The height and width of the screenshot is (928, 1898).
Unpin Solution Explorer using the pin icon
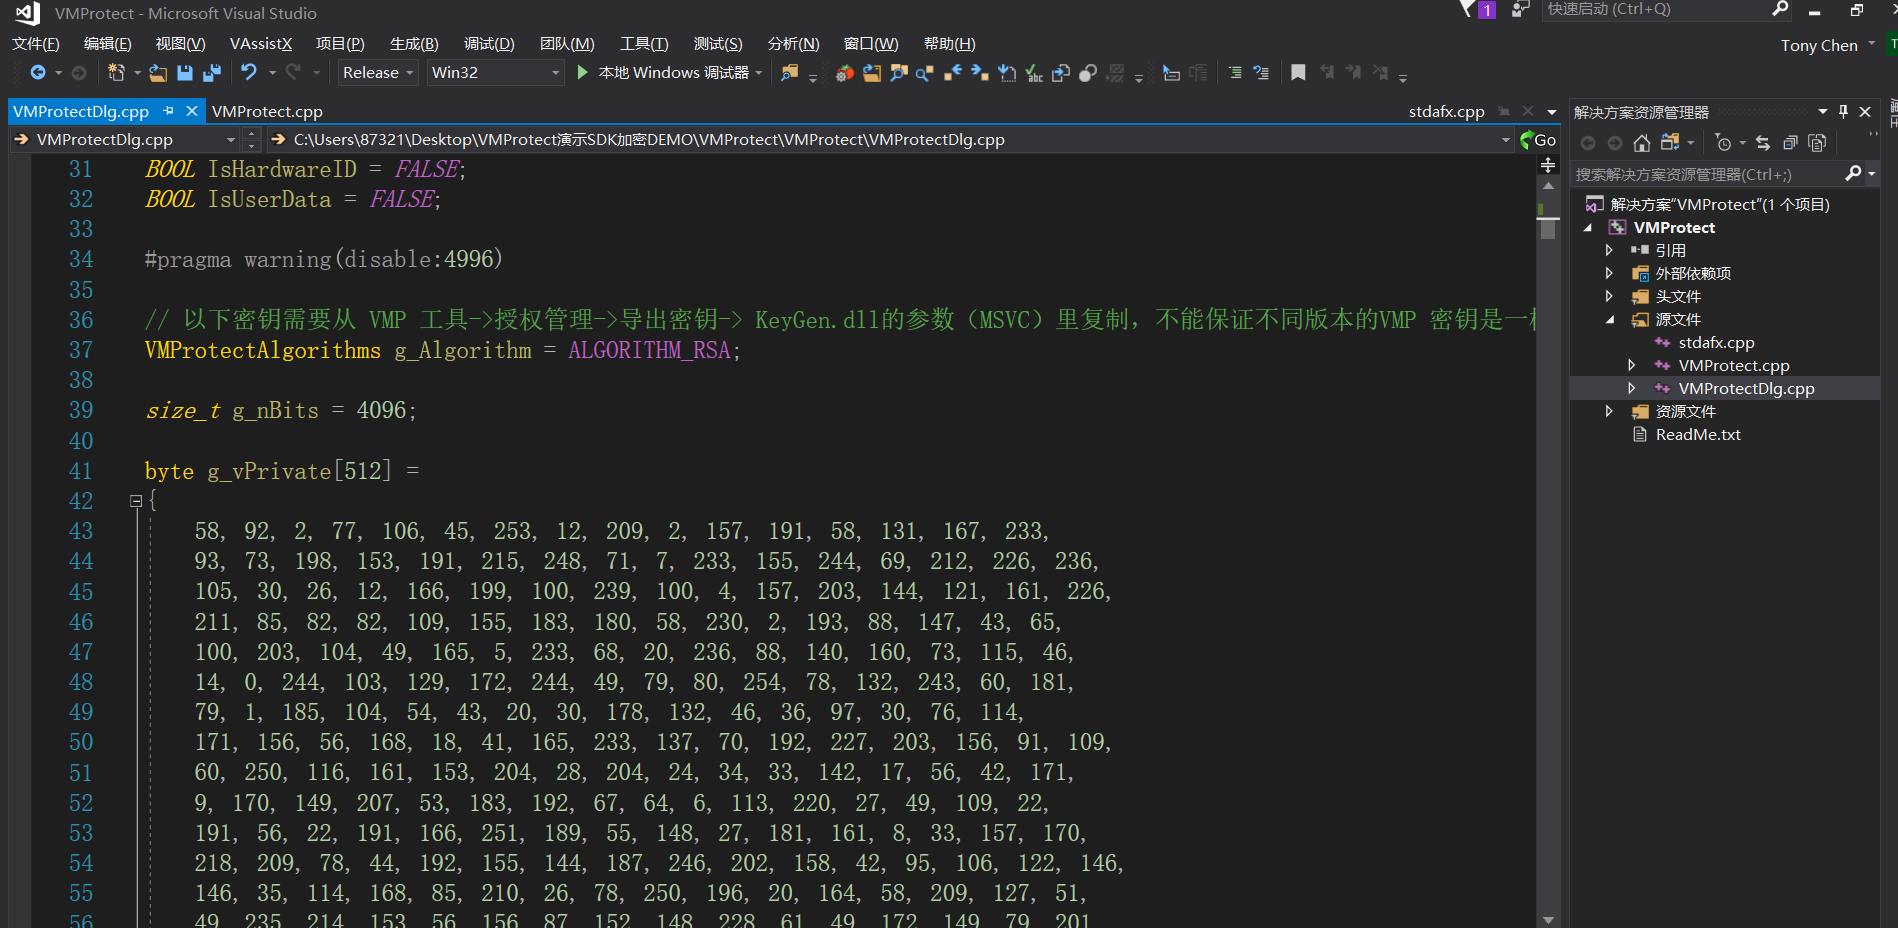(x=1843, y=111)
